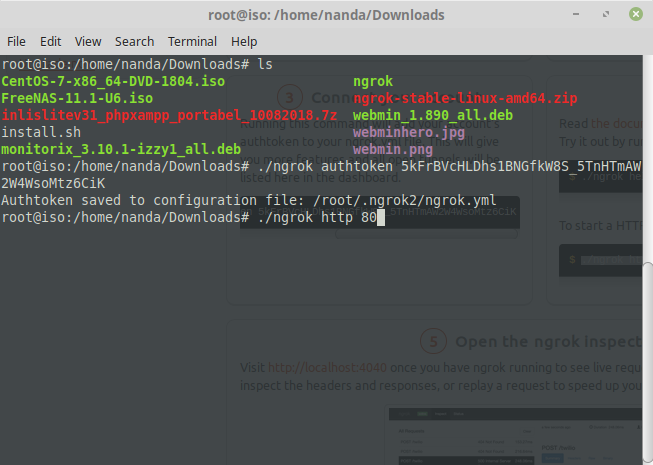This screenshot has height=465, width=653.
Task: Click the install.sh filename
Action: click(41, 132)
